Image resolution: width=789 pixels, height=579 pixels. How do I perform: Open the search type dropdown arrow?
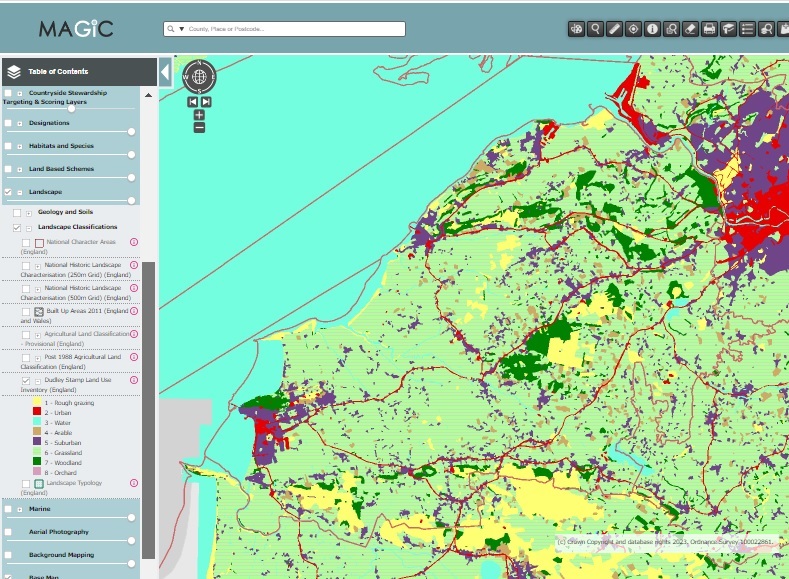[x=182, y=29]
